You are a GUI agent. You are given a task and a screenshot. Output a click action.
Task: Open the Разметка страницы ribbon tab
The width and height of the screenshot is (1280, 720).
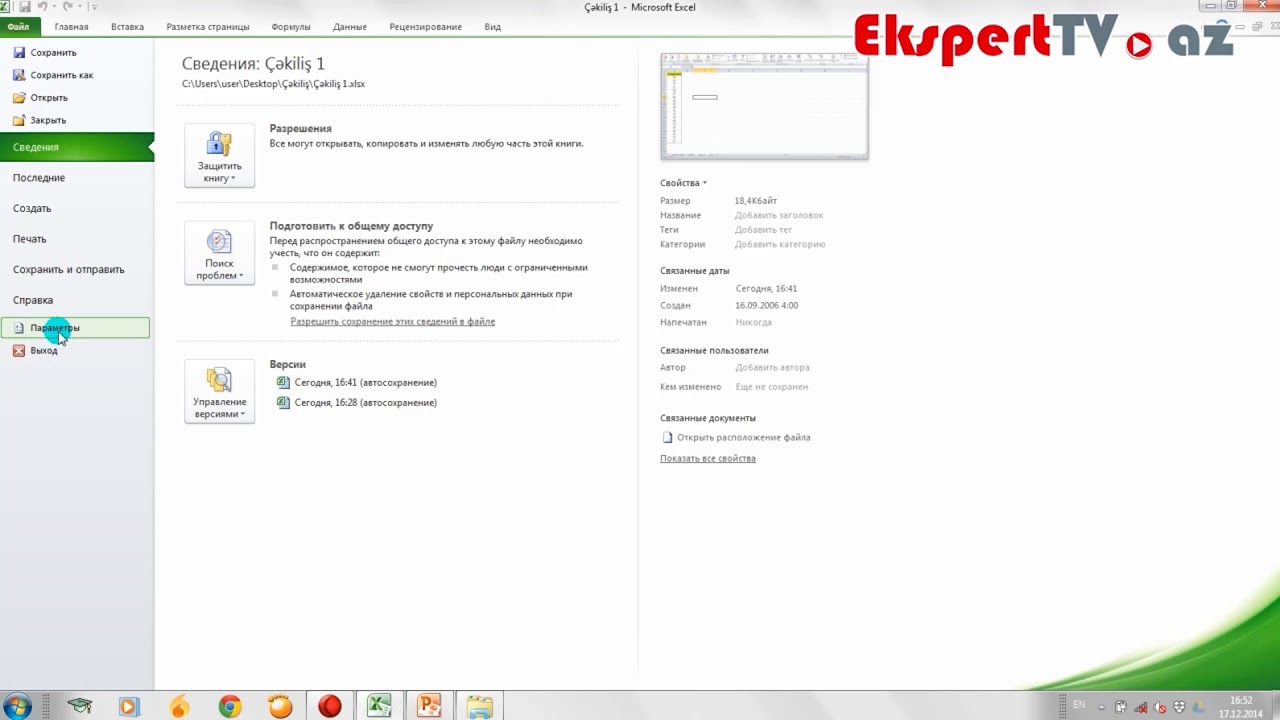[x=208, y=27]
